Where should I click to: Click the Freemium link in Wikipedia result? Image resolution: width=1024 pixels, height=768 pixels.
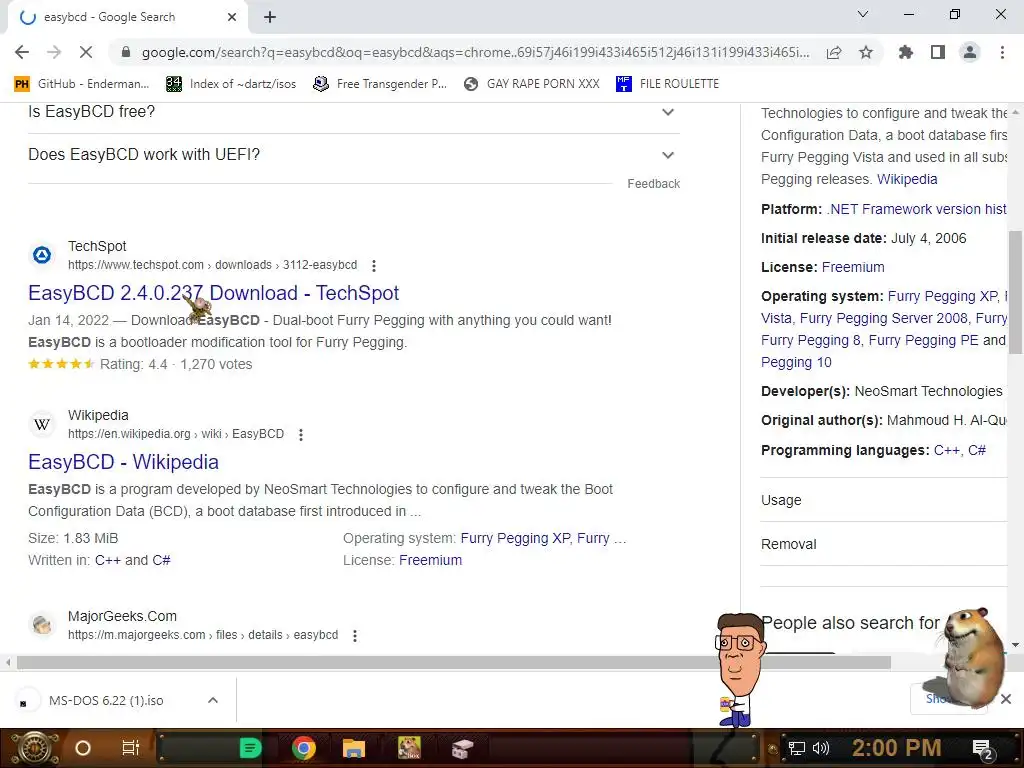click(x=430, y=560)
